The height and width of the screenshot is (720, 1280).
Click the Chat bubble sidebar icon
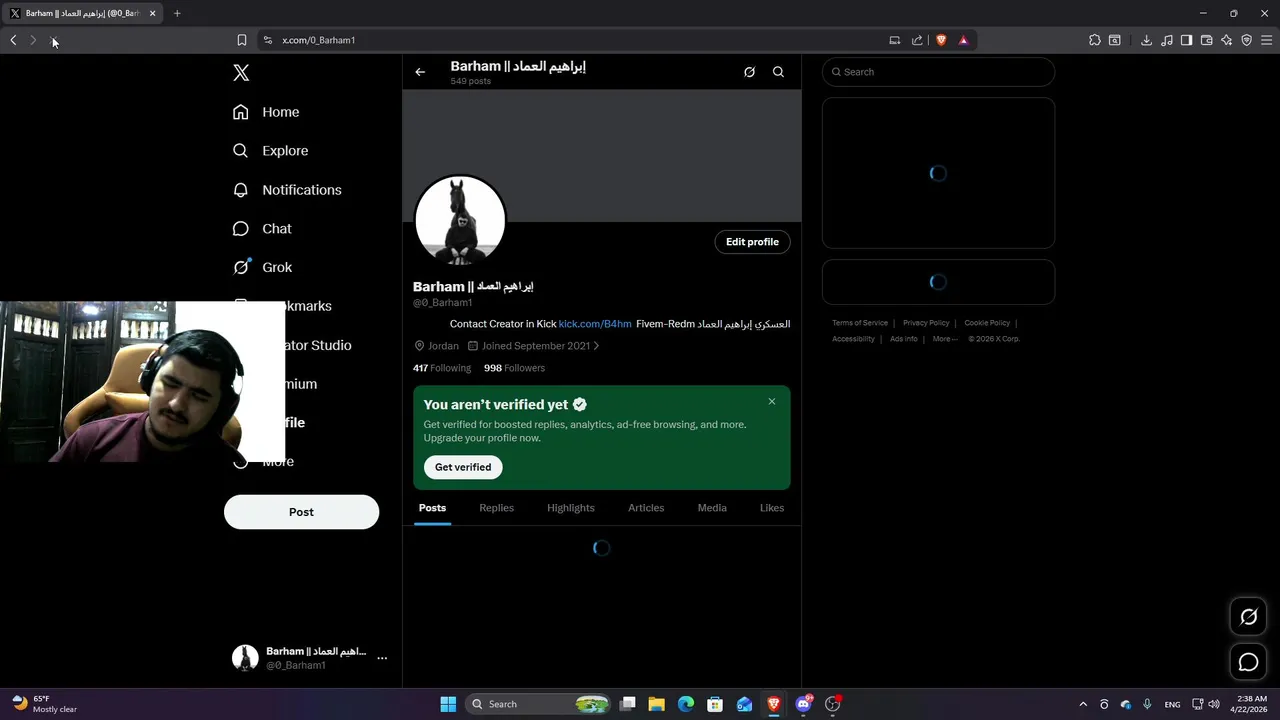point(240,229)
